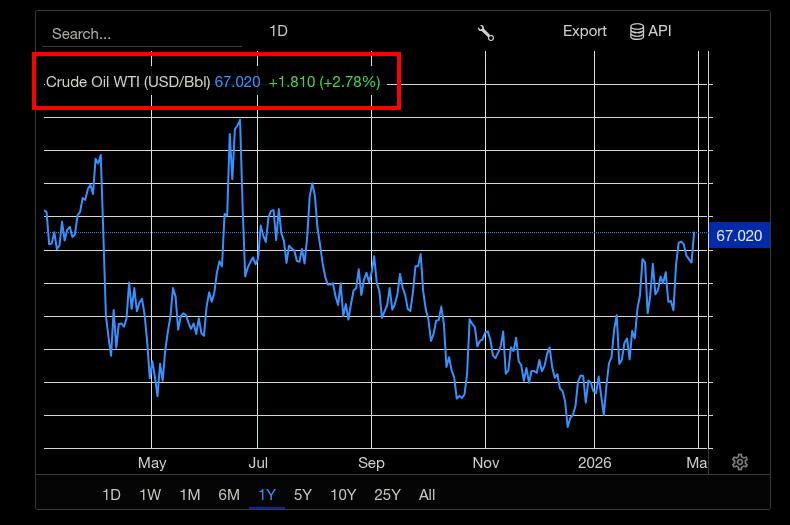Choose the 10Y time range

pos(343,495)
